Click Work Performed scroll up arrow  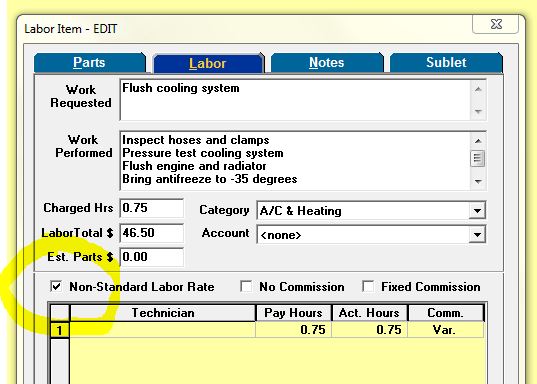click(478, 141)
